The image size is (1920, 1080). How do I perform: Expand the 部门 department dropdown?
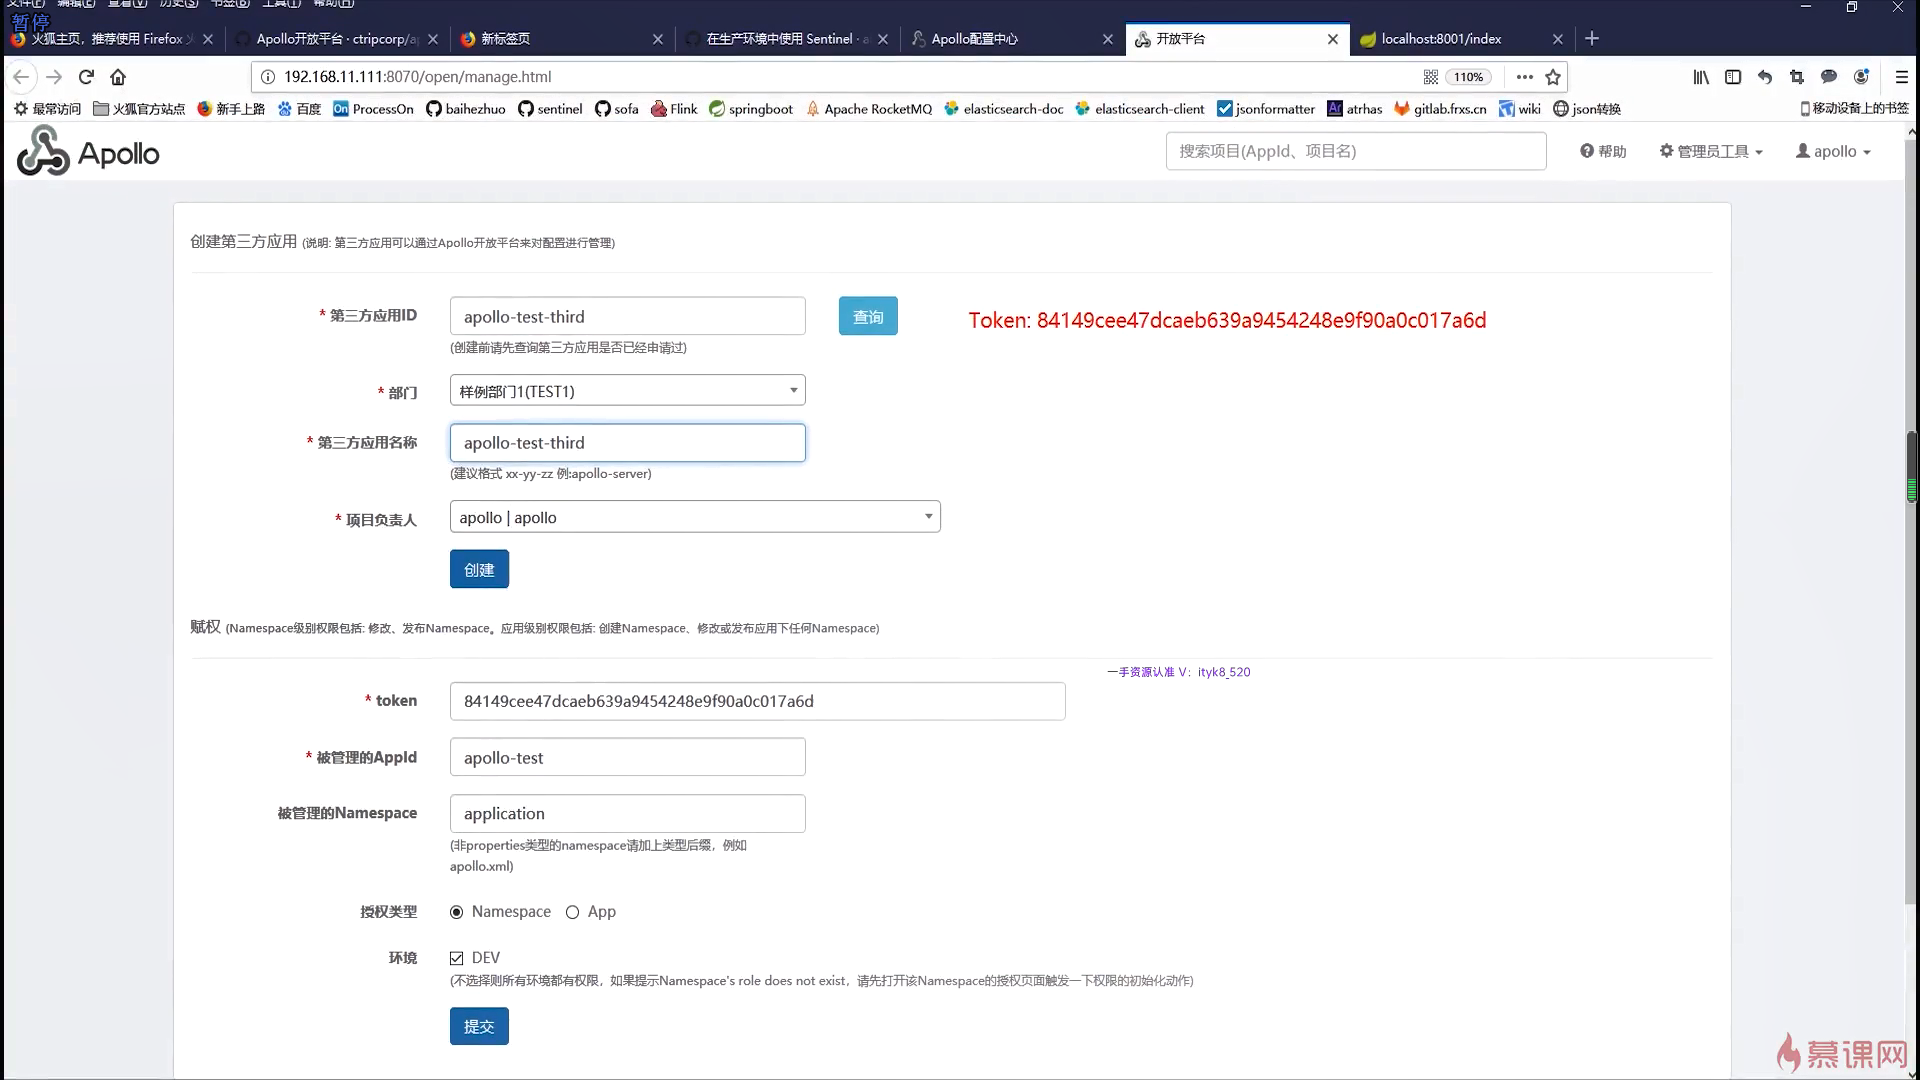[627, 391]
